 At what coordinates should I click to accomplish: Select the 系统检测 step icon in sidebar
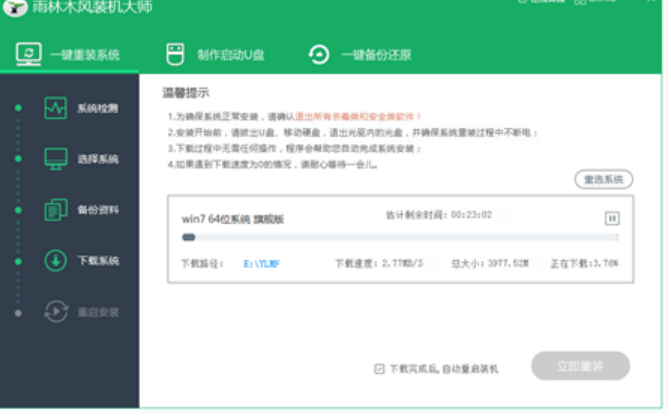(56, 108)
